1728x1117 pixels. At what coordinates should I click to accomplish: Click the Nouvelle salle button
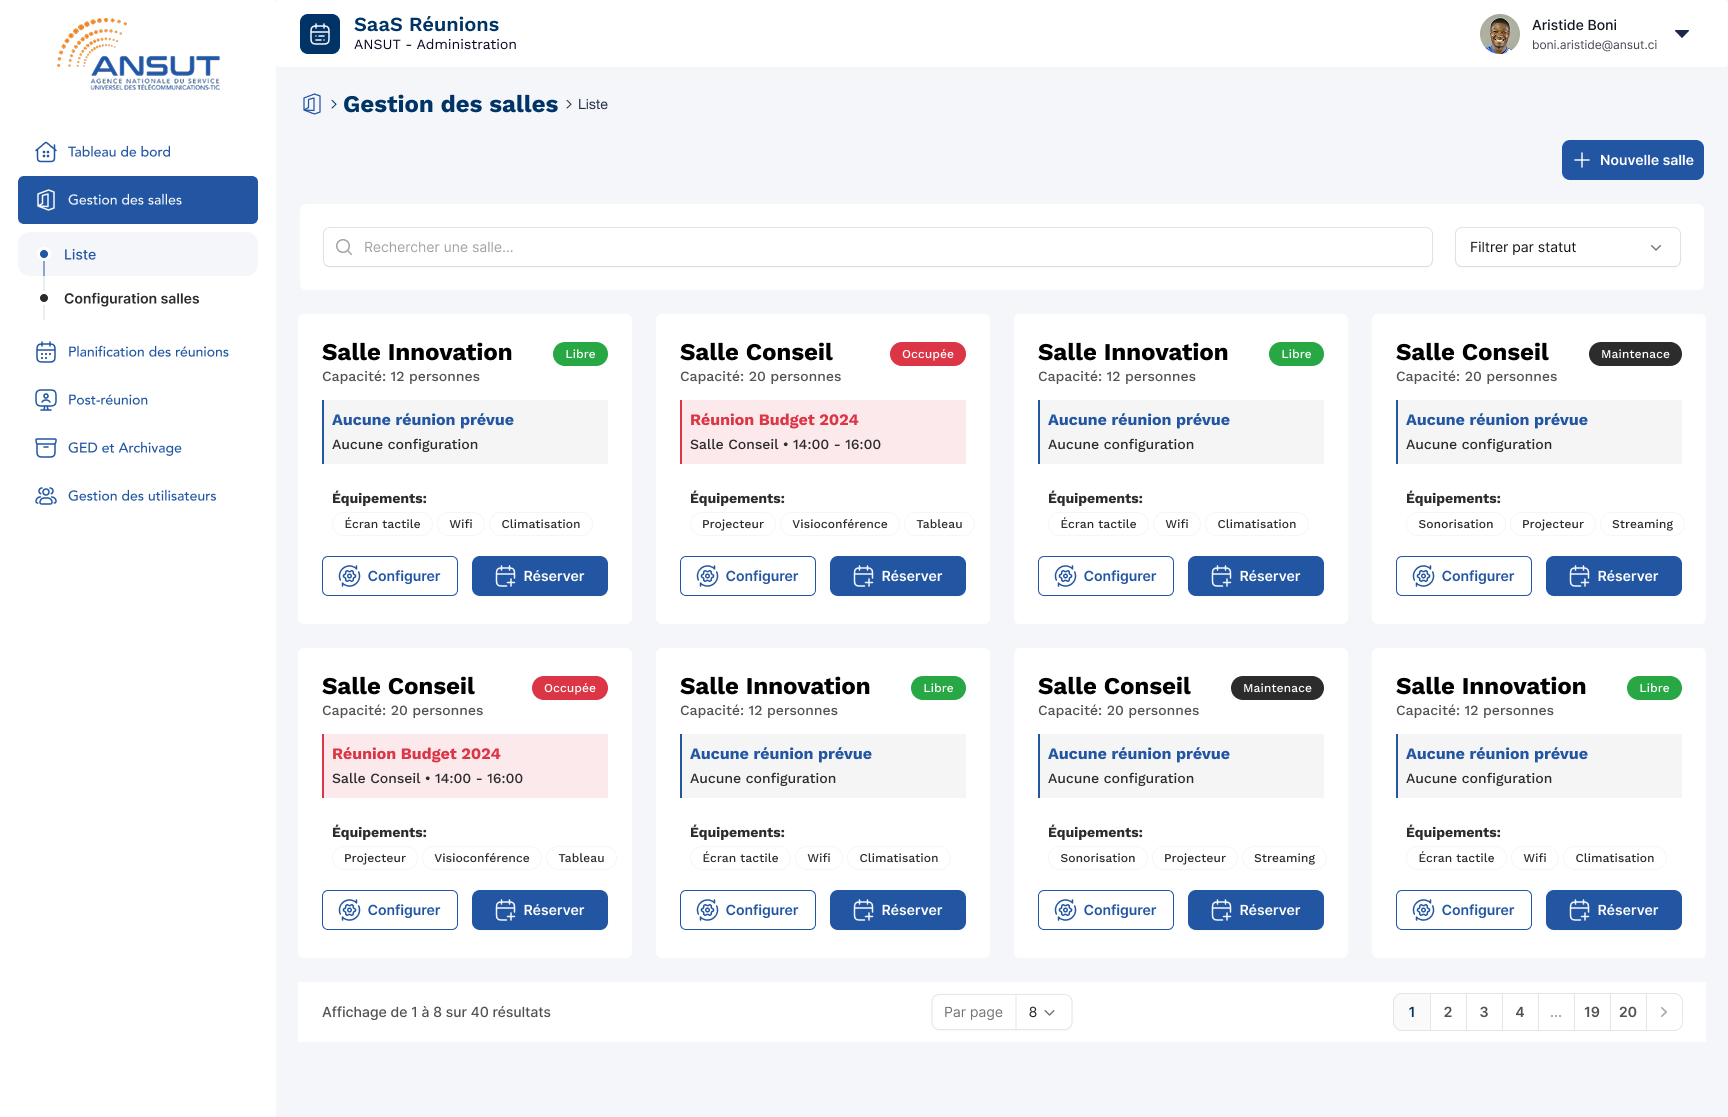pyautogui.click(x=1633, y=160)
